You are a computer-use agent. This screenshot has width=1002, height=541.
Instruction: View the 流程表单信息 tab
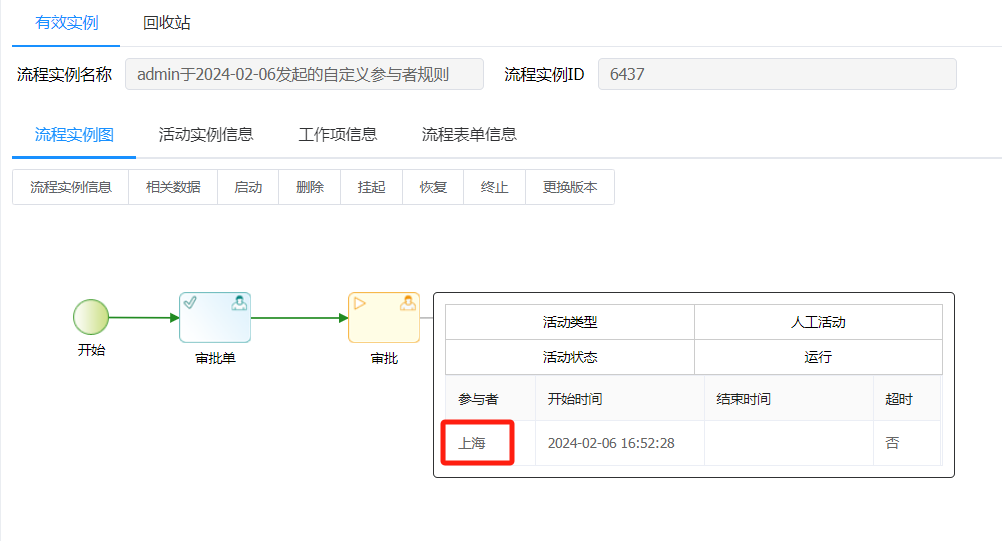point(469,134)
